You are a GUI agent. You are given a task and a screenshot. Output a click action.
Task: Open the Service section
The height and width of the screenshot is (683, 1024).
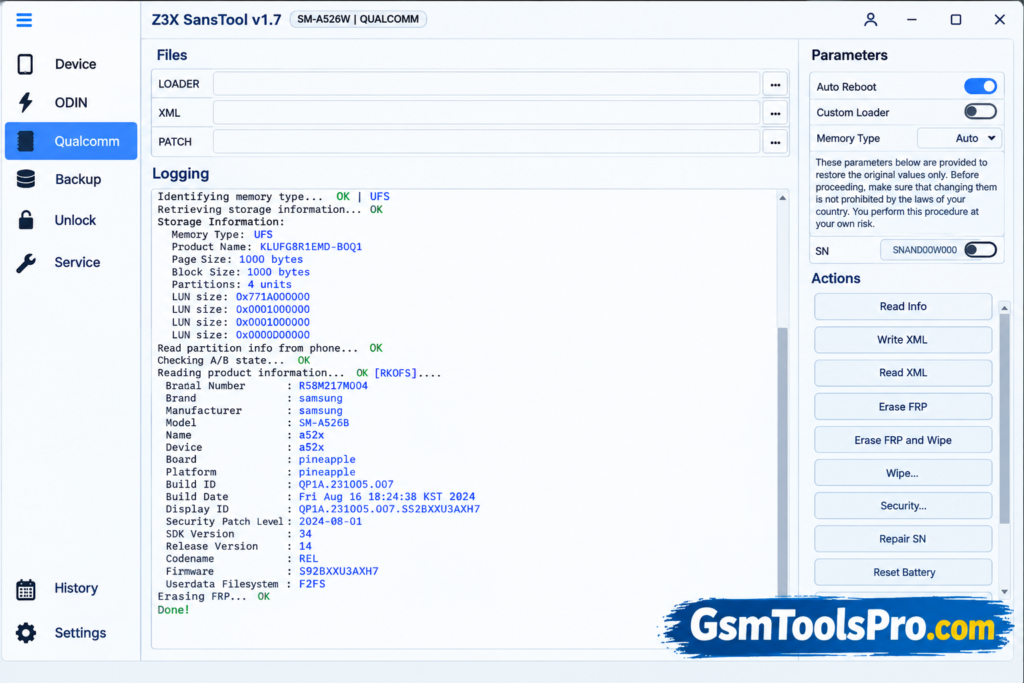coord(71,262)
